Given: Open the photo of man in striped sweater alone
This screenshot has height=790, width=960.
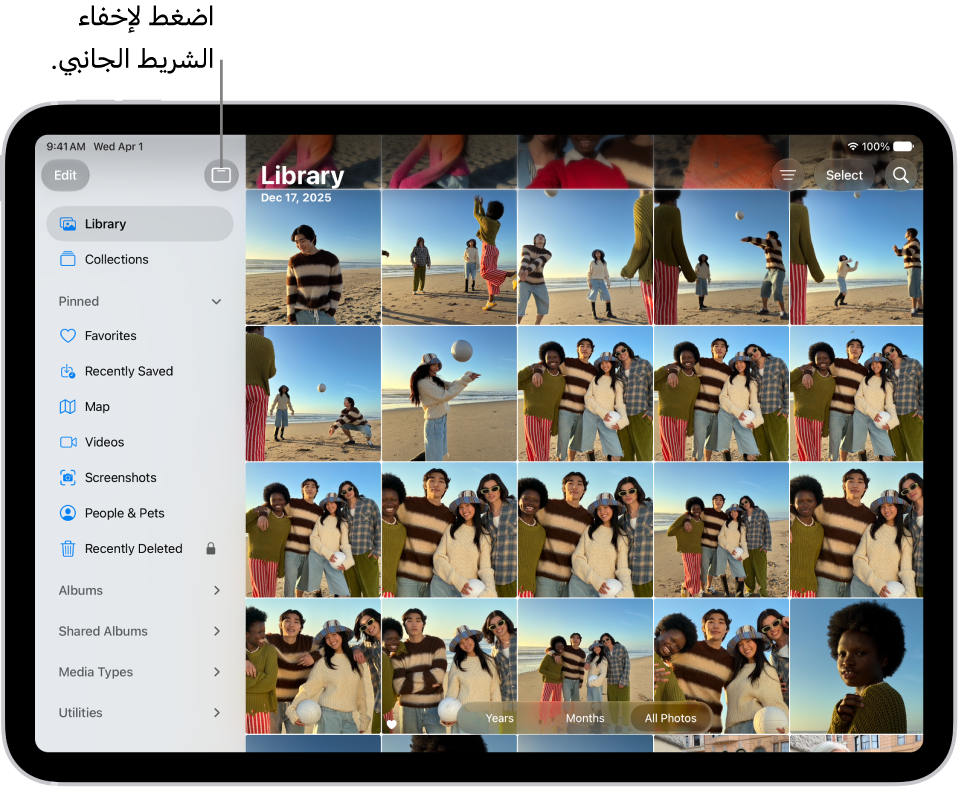Looking at the screenshot, I should click(313, 257).
